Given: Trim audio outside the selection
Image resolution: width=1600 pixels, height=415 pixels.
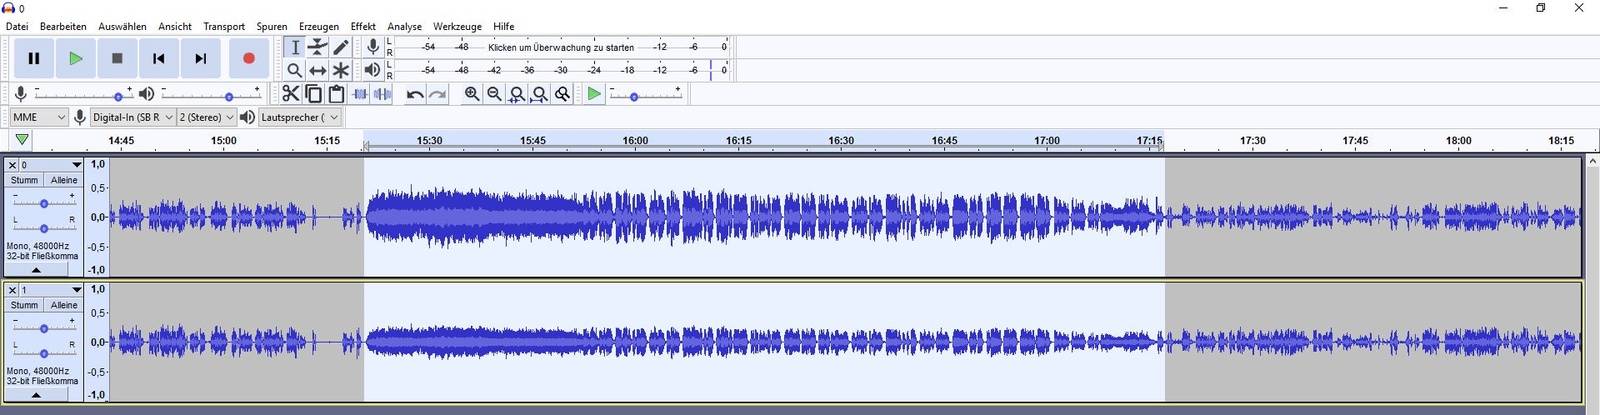Looking at the screenshot, I should [x=360, y=94].
